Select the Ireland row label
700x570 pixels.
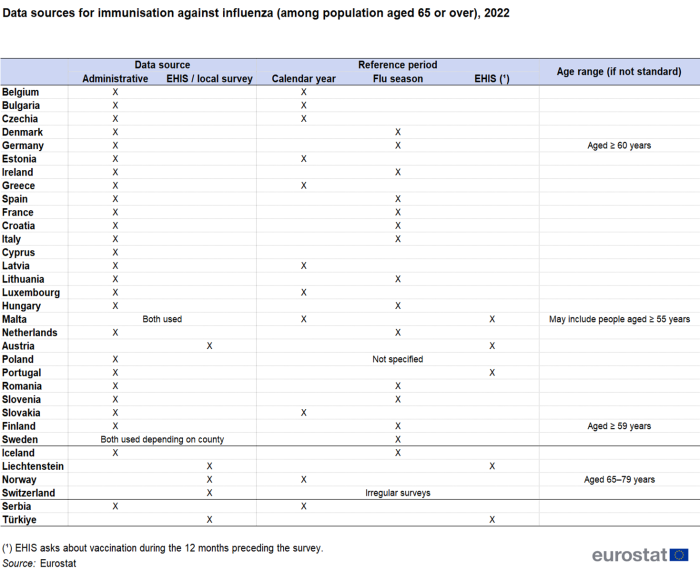[17, 172]
